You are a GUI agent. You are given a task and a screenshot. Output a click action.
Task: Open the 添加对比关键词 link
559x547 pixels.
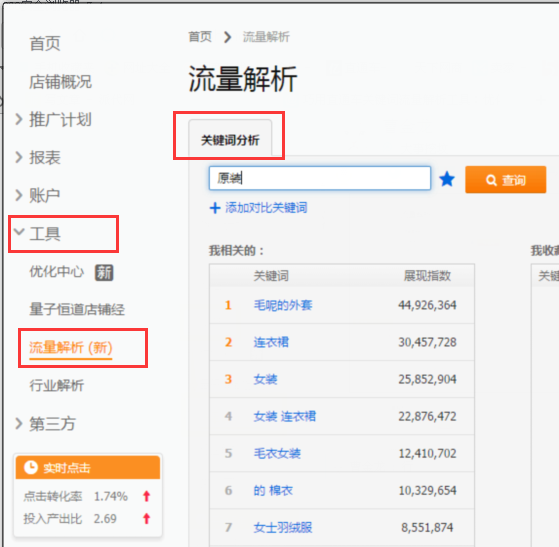point(266,208)
